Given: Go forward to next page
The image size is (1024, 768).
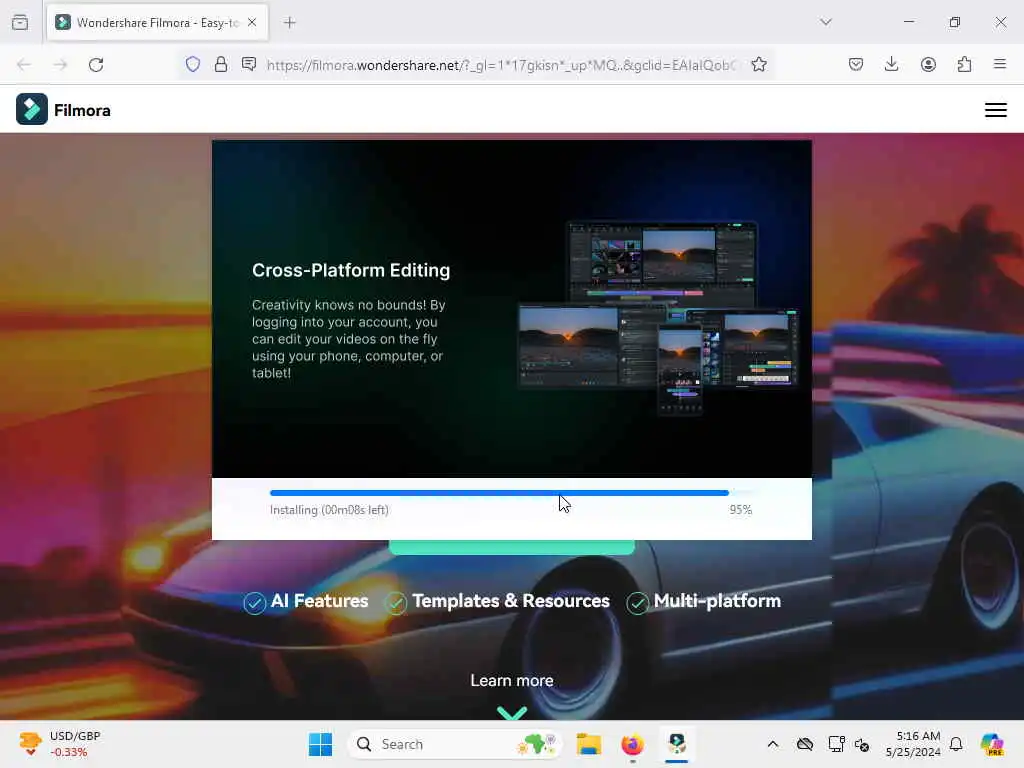Looking at the screenshot, I should 60,65.
